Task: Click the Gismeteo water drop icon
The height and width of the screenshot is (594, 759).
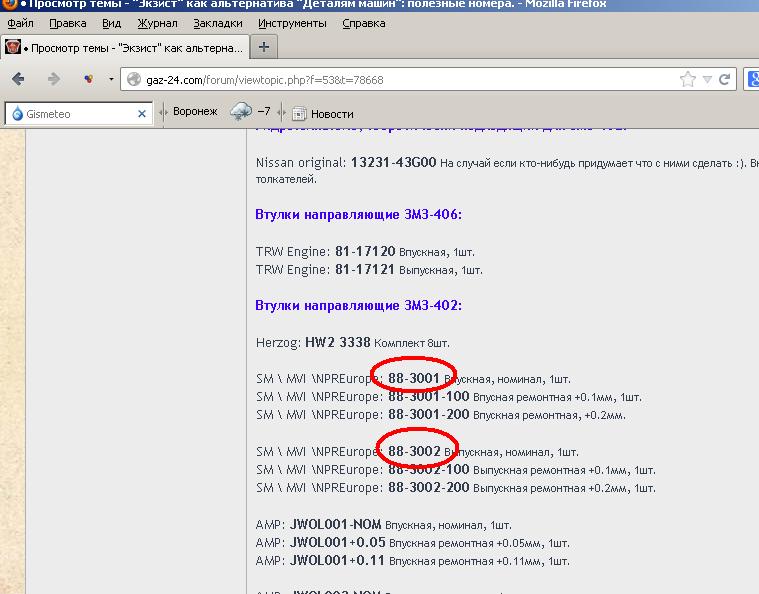Action: pyautogui.click(x=17, y=114)
